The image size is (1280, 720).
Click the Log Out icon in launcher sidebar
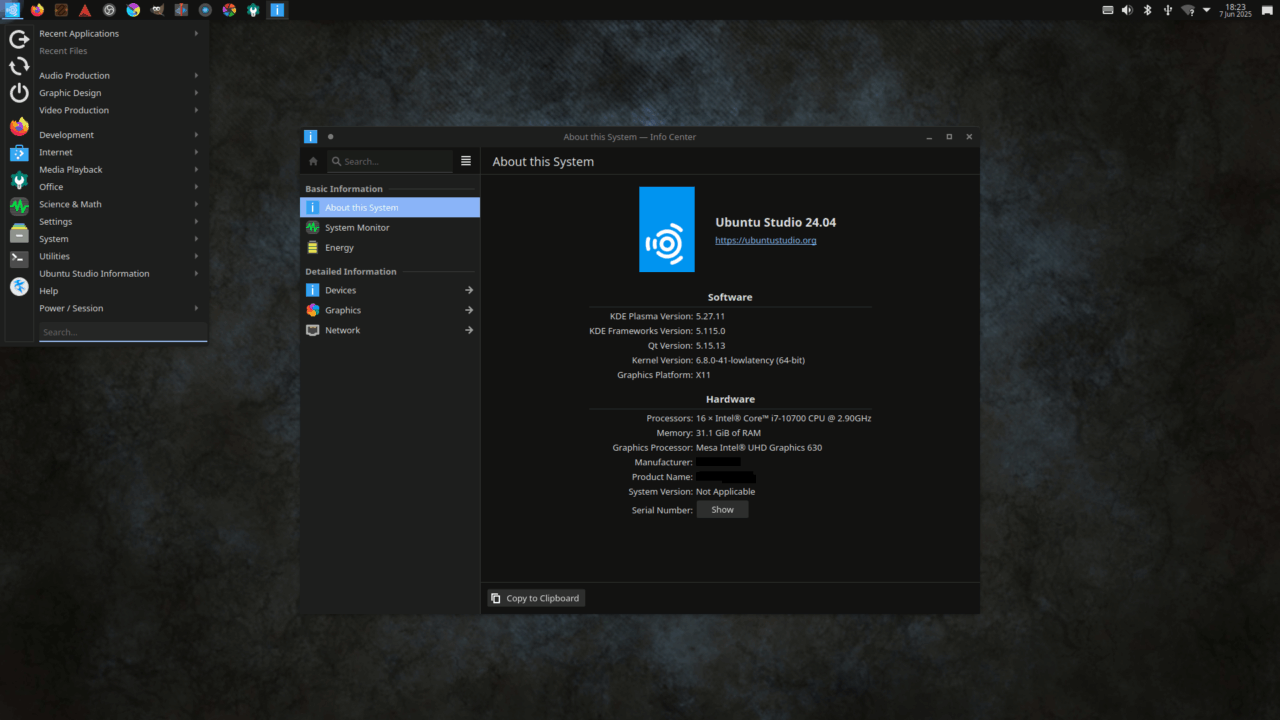click(x=19, y=40)
